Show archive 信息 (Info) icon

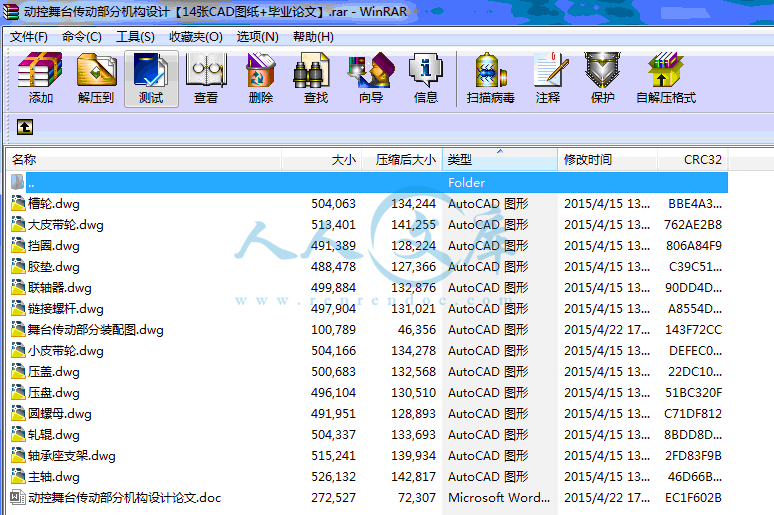426,71
